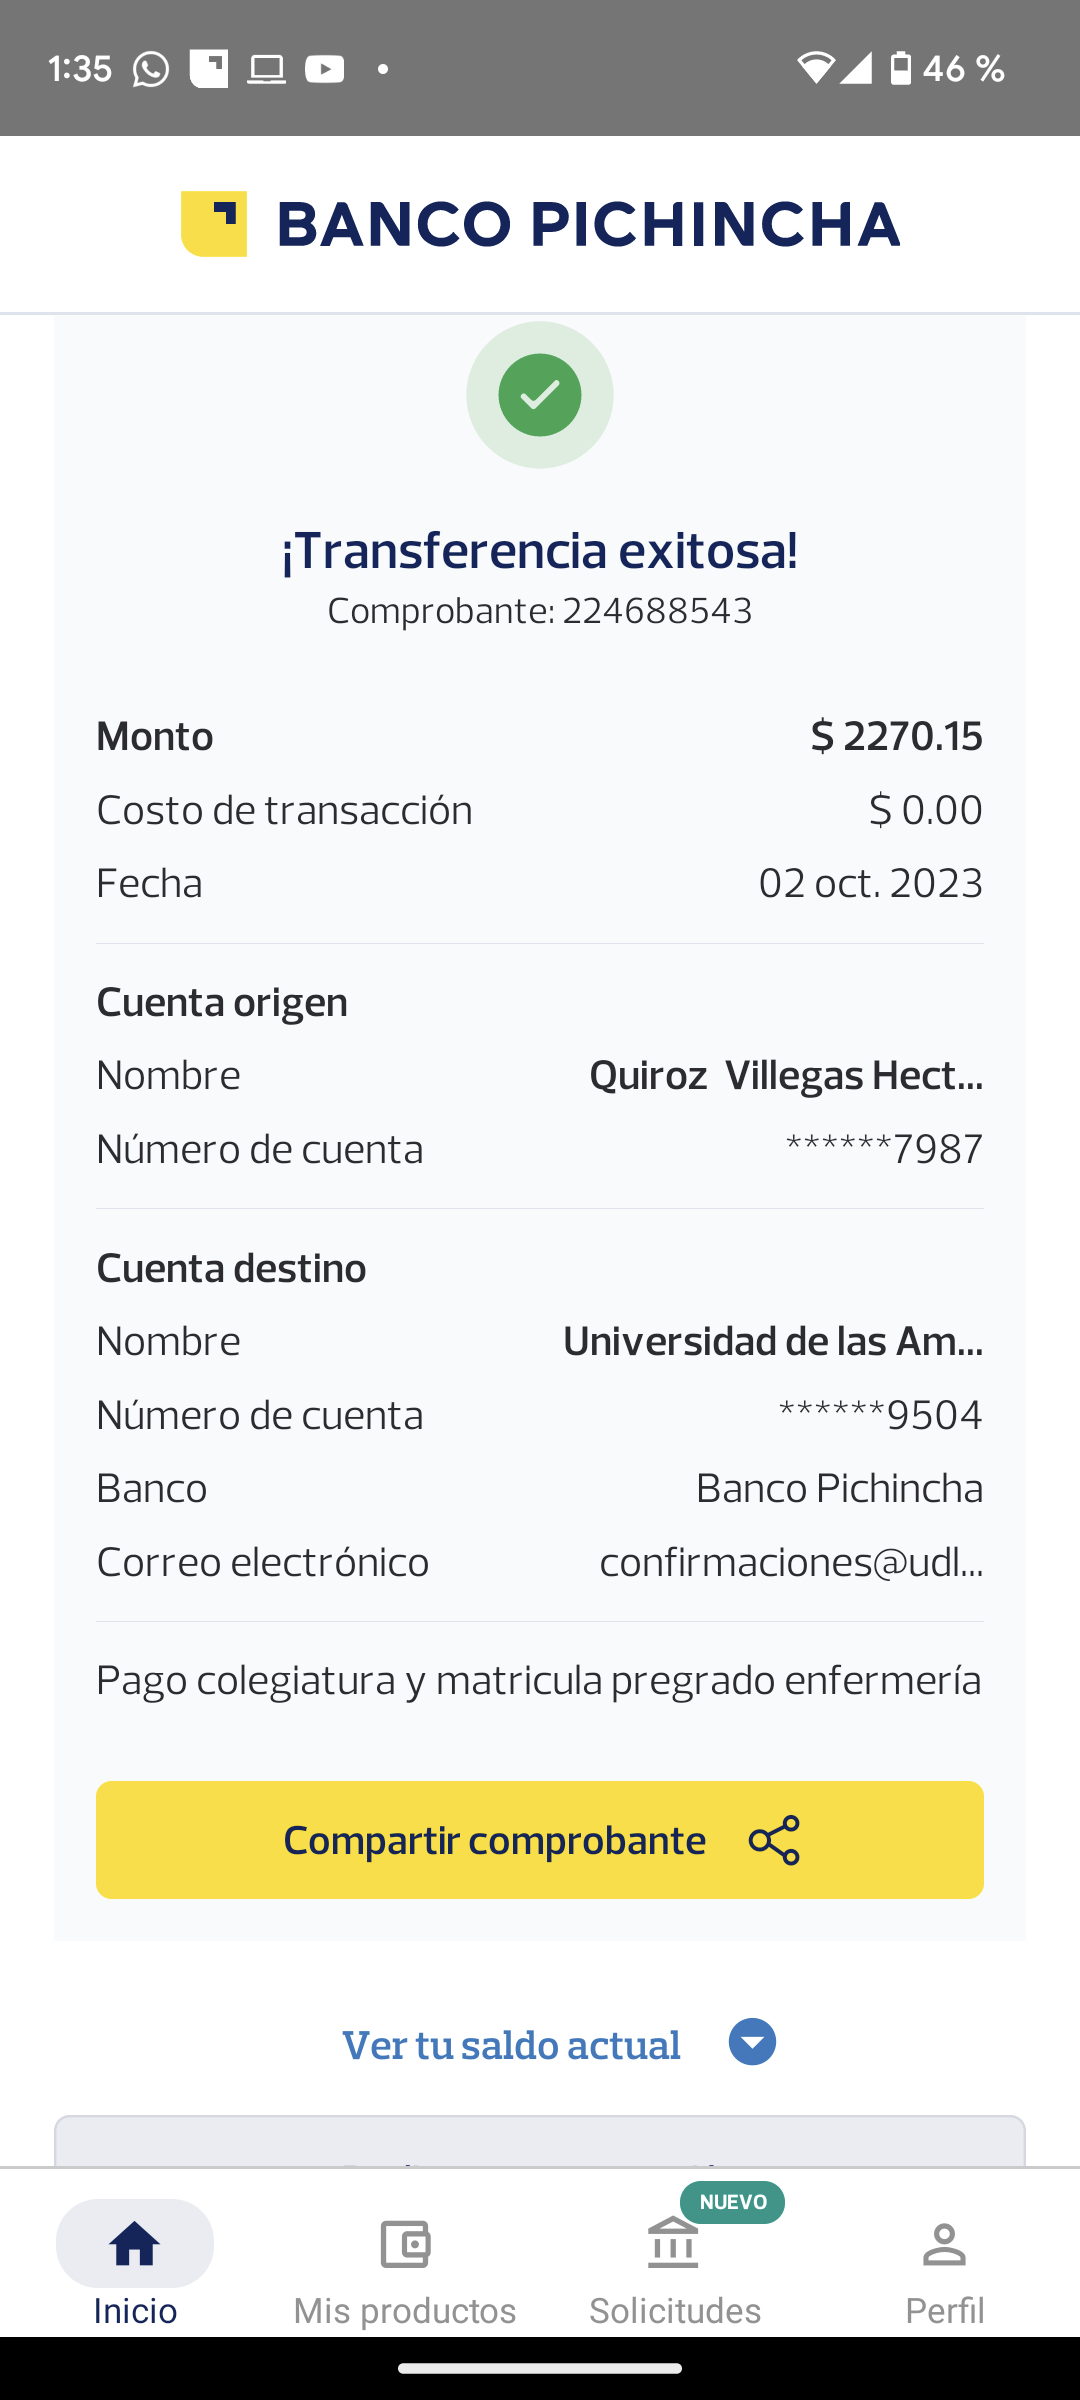This screenshot has width=1080, height=2400.
Task: Tap the YouTube notification icon in status bar
Action: point(324,69)
